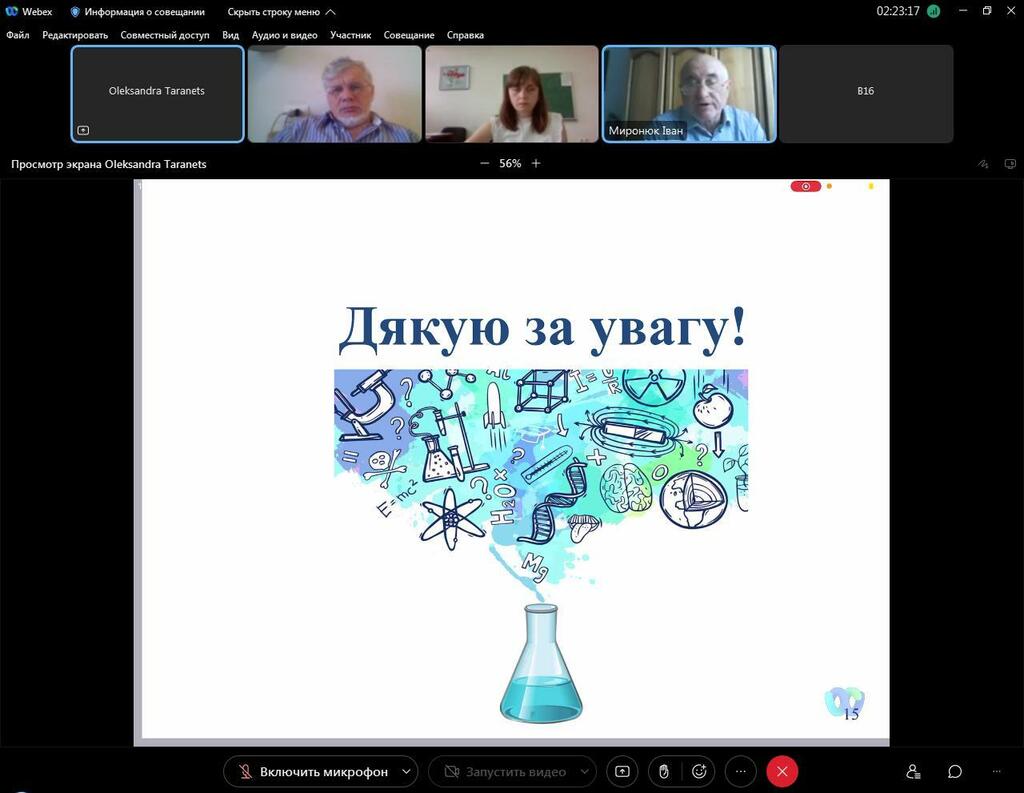Zoom out the shared screen with minus
The height and width of the screenshot is (793, 1024).
(485, 163)
